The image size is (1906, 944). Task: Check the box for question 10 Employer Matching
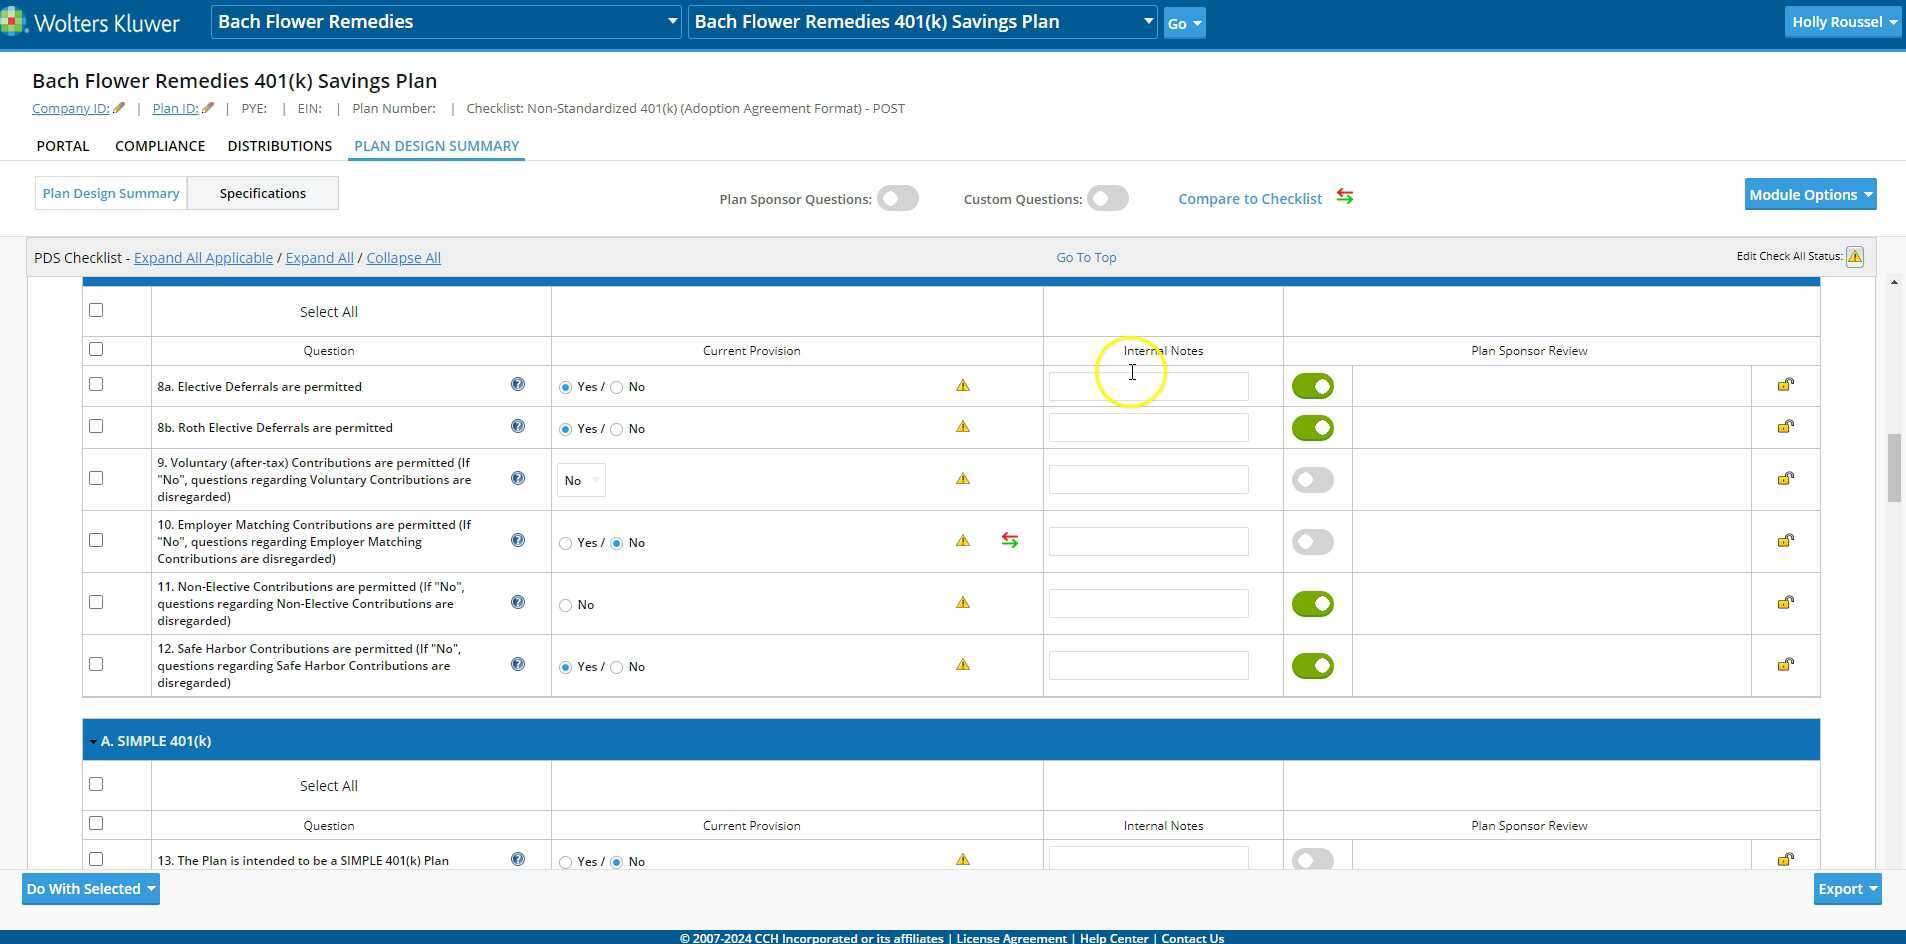coord(96,540)
